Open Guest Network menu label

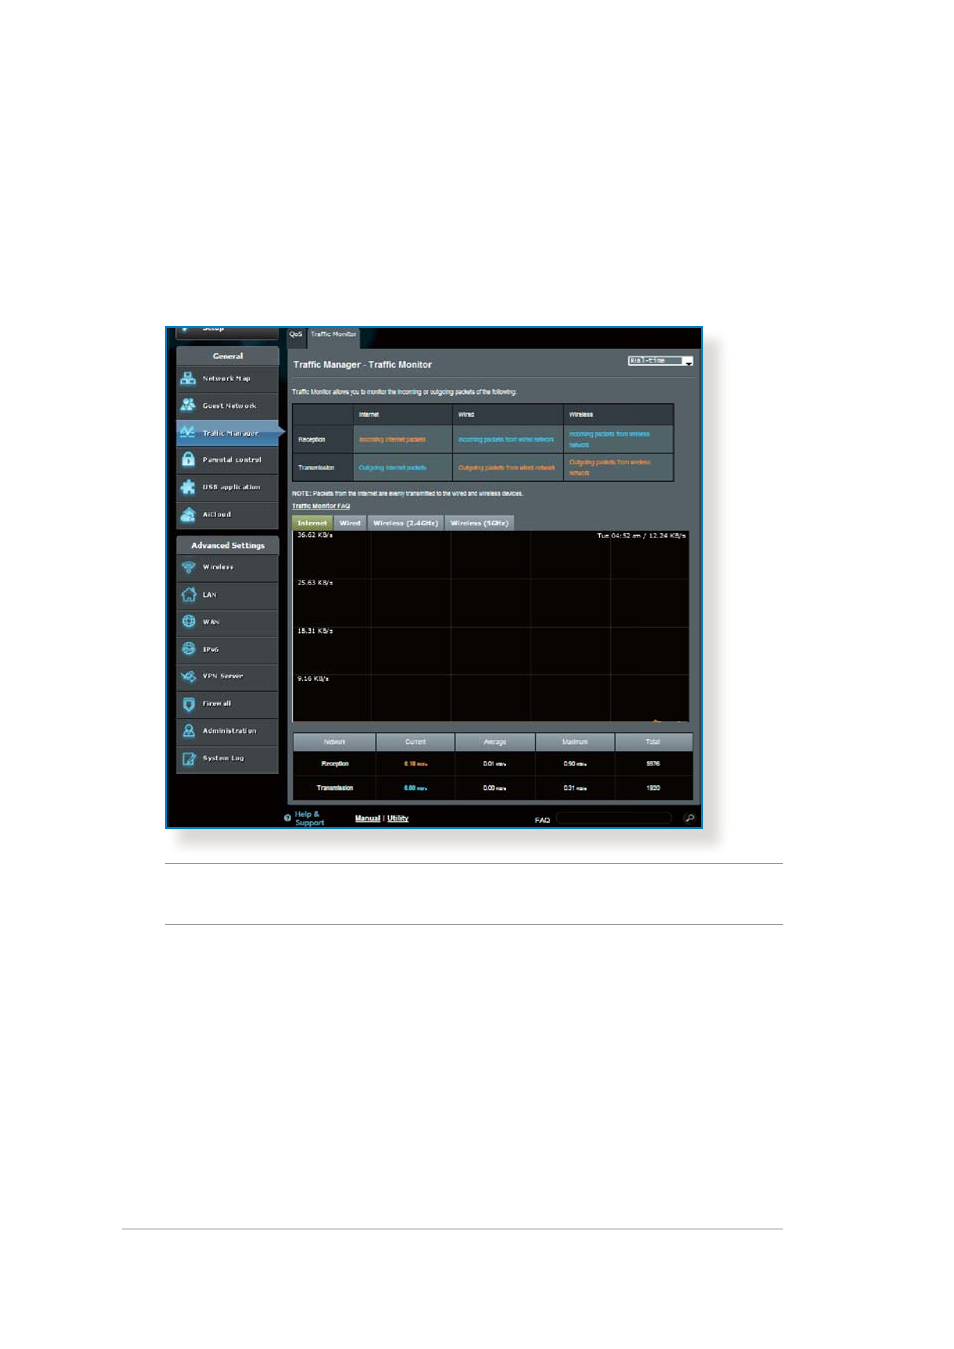(229, 405)
